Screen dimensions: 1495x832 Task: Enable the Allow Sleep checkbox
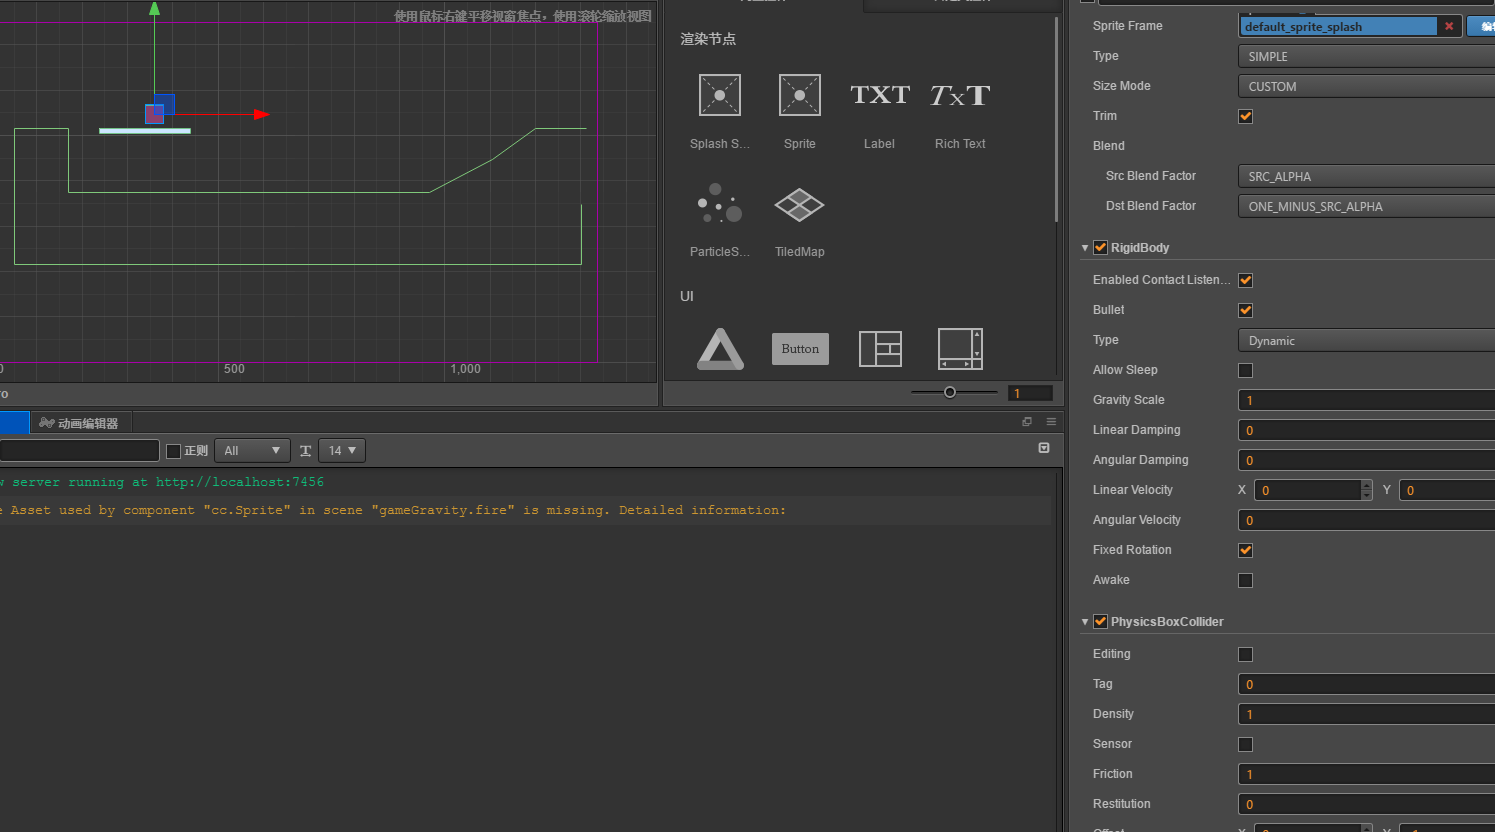[x=1246, y=370]
